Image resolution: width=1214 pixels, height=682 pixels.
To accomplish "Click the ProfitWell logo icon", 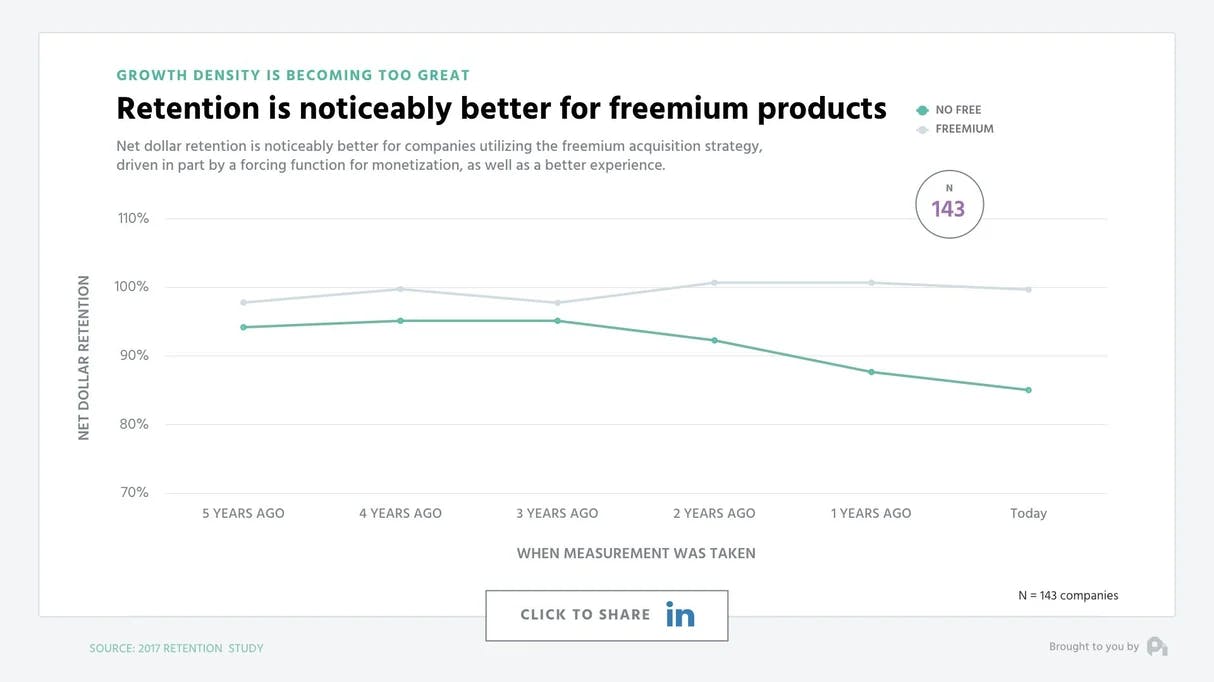I will [x=1157, y=647].
